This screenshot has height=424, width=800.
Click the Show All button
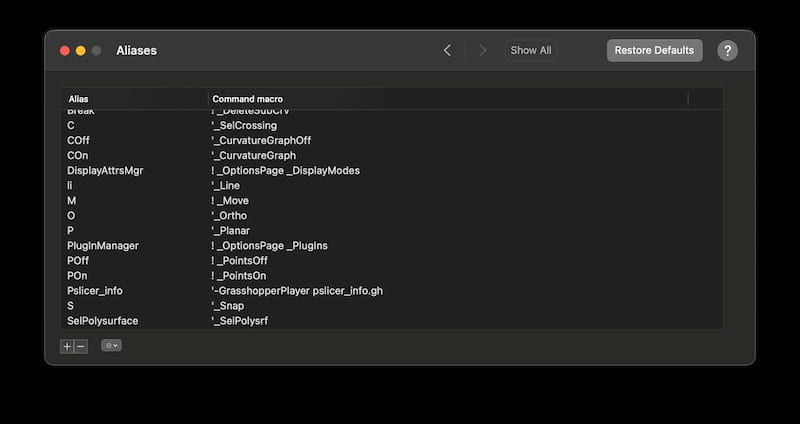point(531,51)
